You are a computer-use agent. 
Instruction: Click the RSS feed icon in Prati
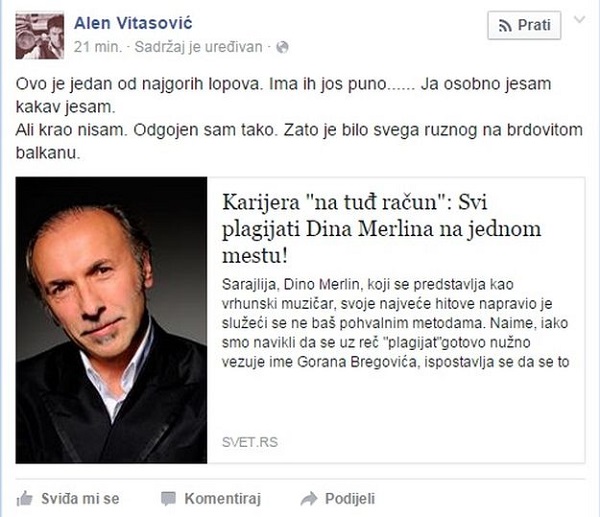(505, 26)
